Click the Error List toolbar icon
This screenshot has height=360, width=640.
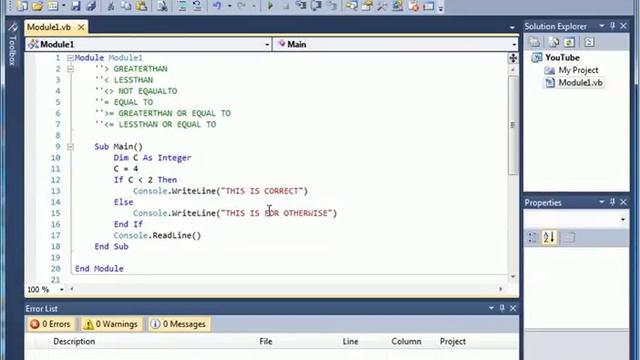413,6
